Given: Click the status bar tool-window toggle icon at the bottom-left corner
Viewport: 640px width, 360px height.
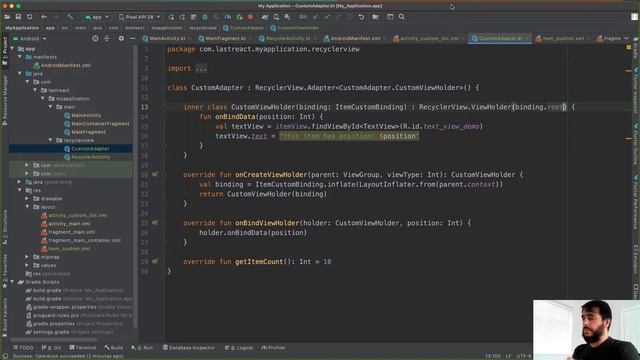Looking at the screenshot, I should (5, 356).
